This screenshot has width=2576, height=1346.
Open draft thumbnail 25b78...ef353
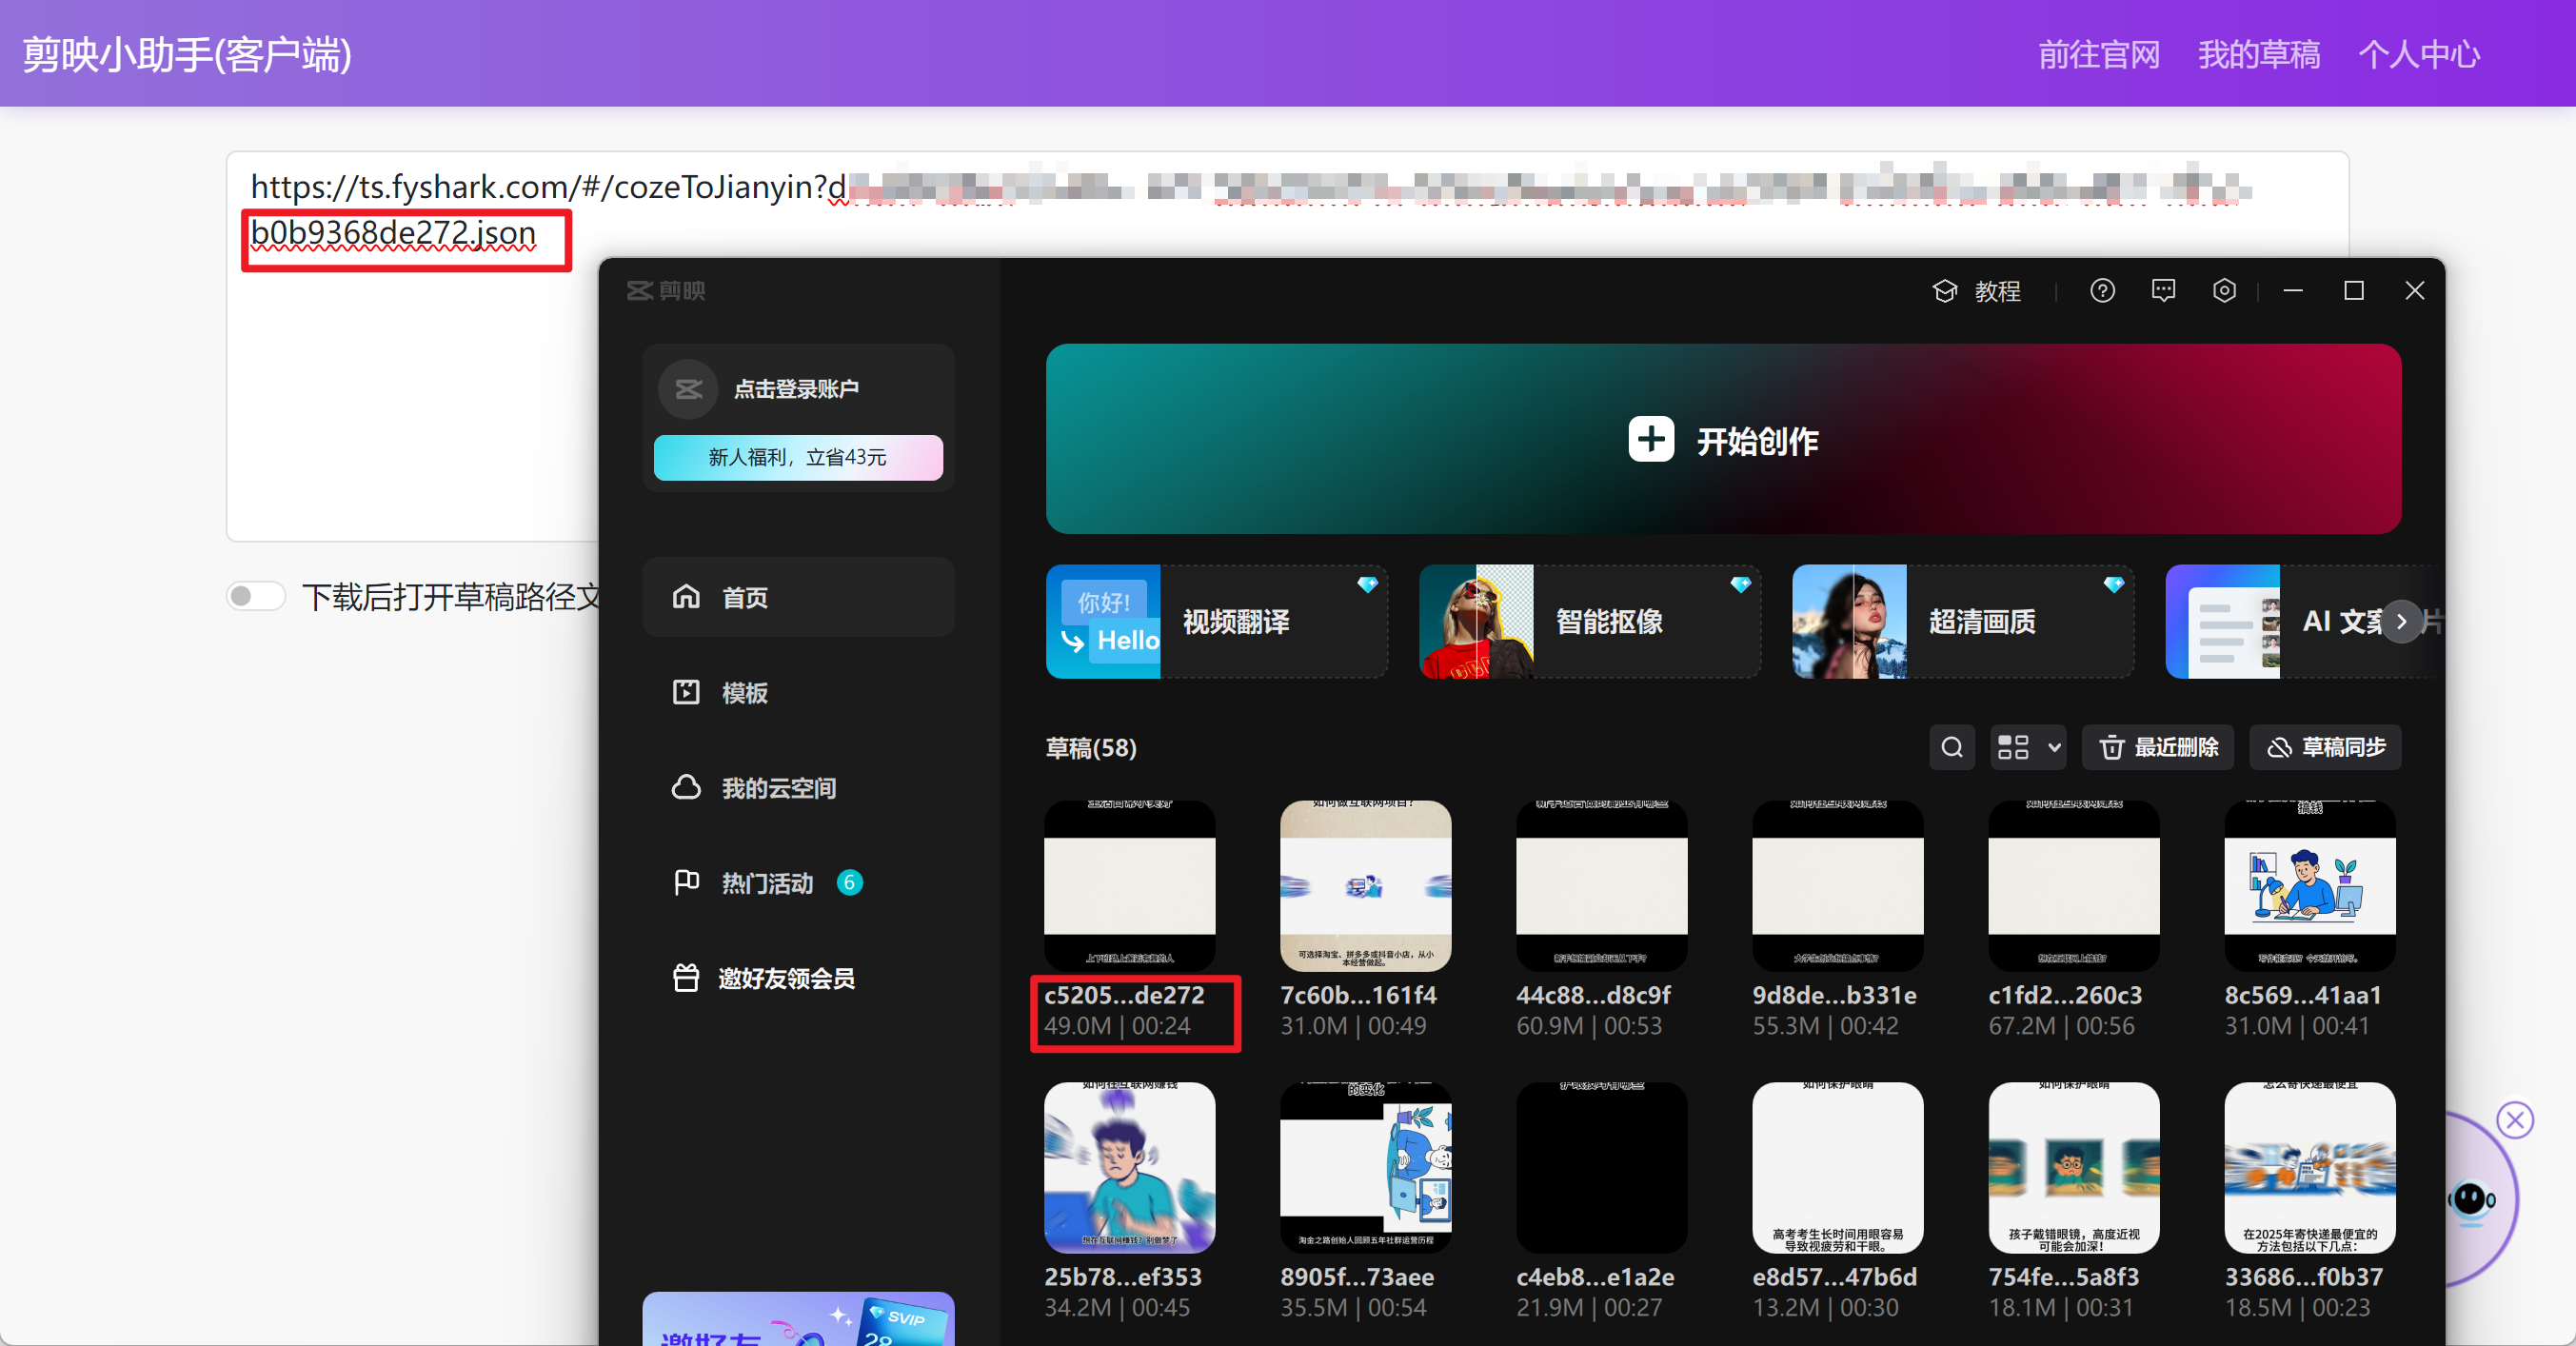(x=1130, y=1168)
